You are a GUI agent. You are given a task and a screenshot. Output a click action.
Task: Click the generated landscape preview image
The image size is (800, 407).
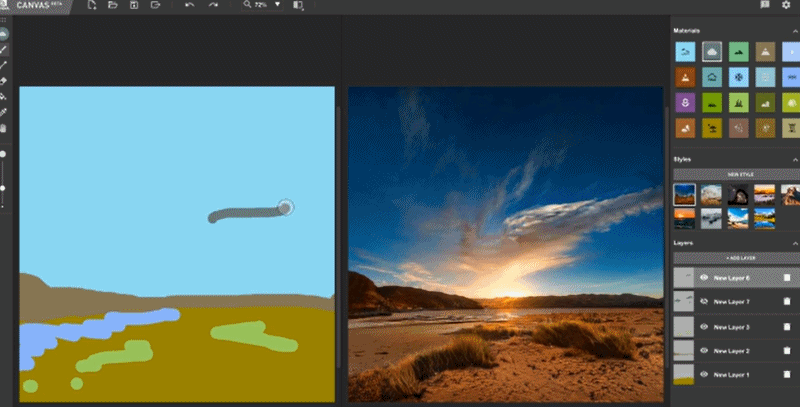pos(506,244)
